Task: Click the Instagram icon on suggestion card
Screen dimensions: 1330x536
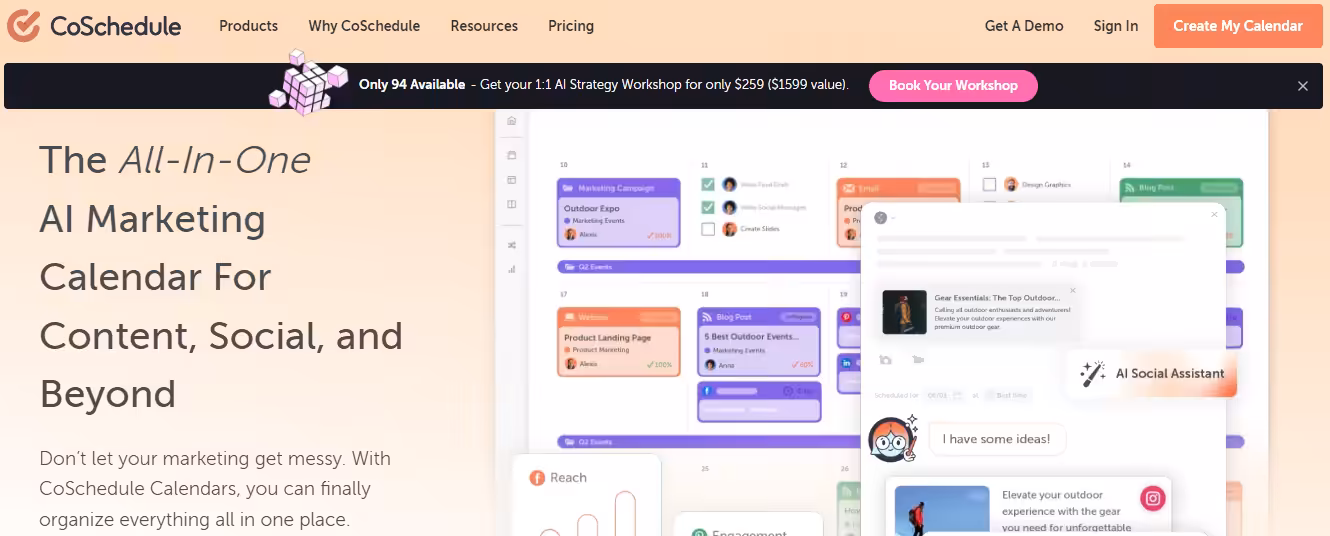Action: point(1153,498)
